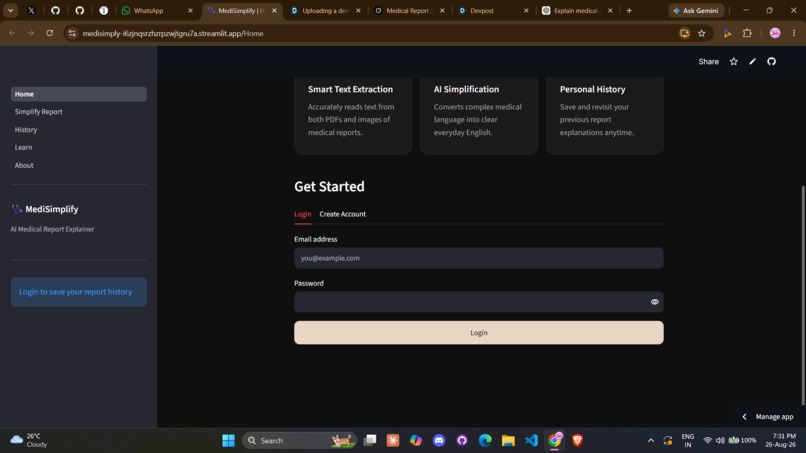Switch to the MediSimplify tab
Image resolution: width=806 pixels, height=453 pixels.
click(241, 10)
